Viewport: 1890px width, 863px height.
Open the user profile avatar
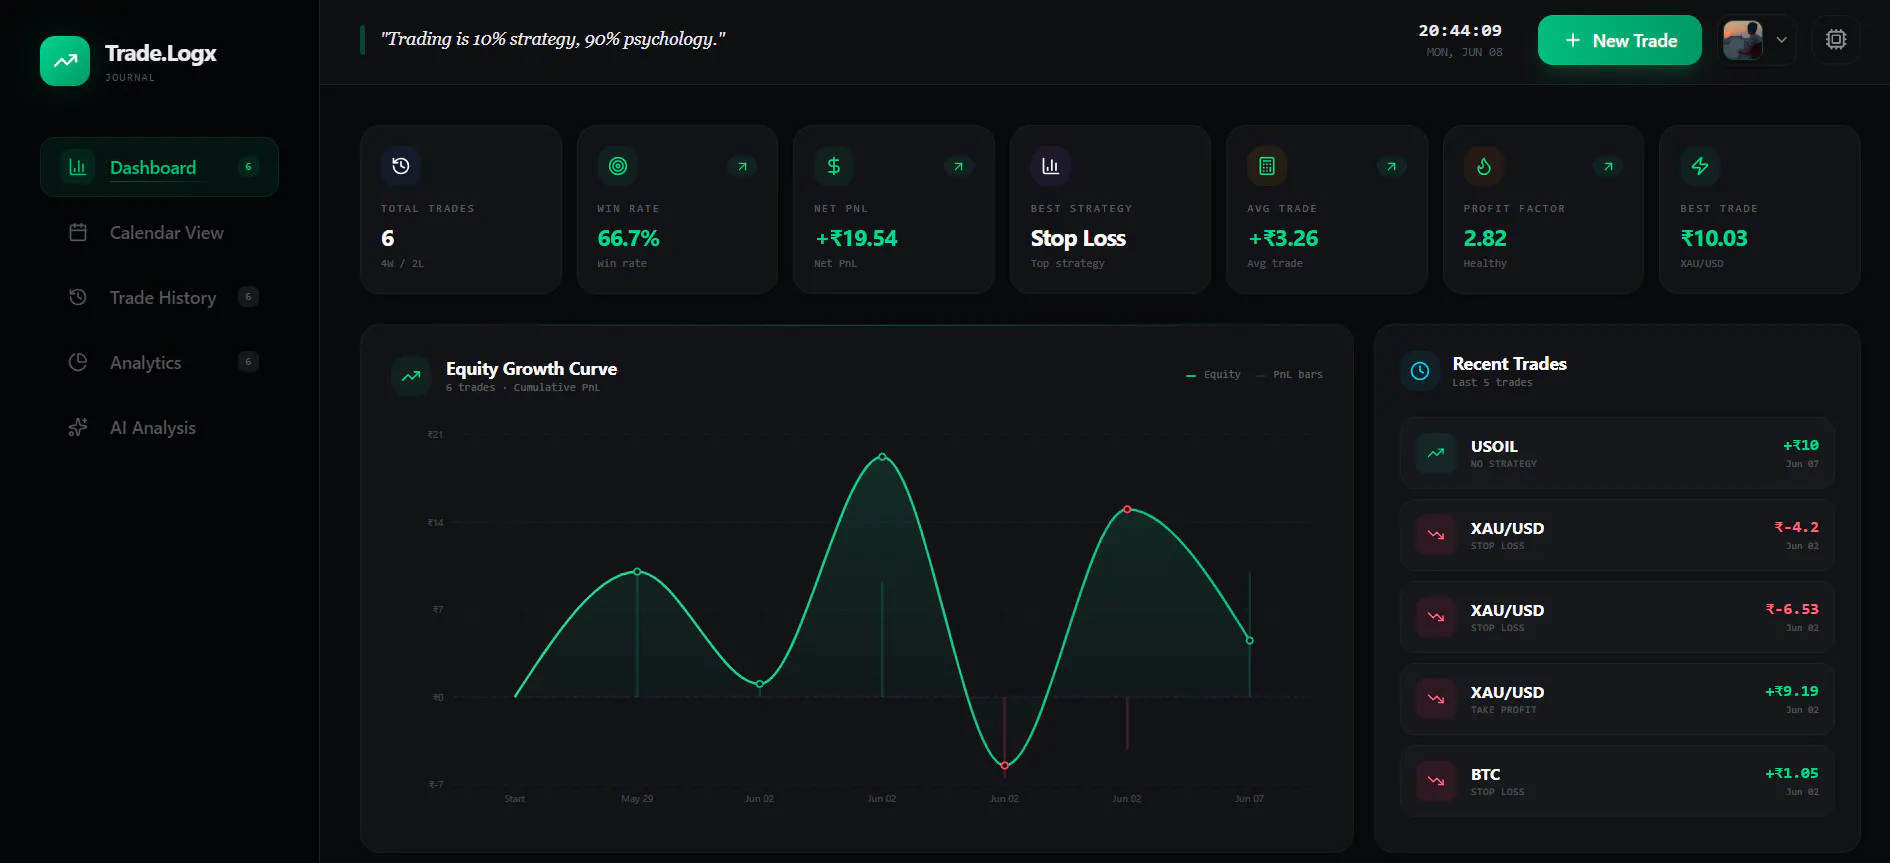click(1743, 40)
